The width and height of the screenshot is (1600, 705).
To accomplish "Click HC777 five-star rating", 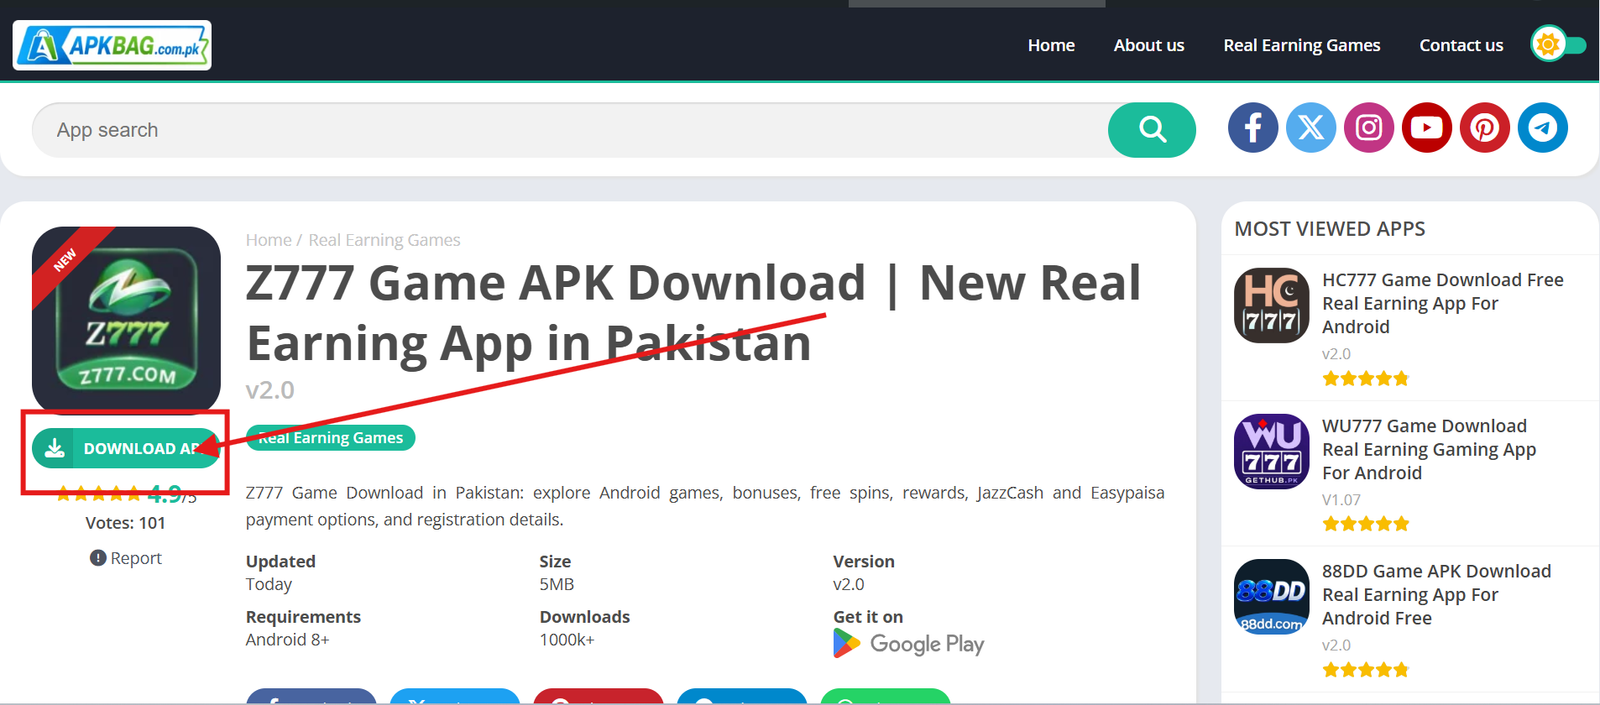I will 1366,378.
